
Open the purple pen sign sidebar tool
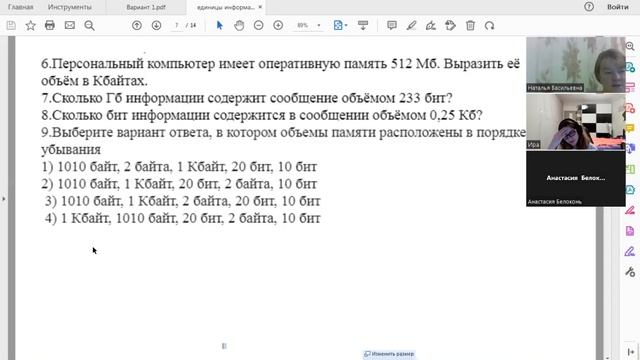tap(630, 251)
